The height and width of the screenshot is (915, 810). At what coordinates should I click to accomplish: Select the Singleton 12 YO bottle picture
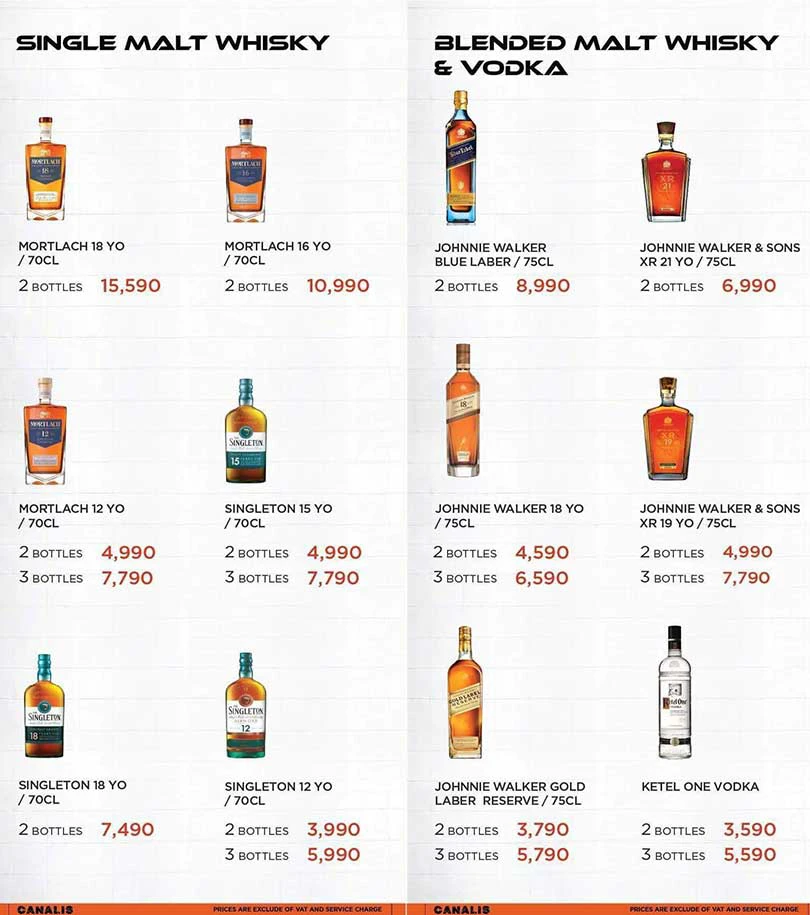(x=246, y=705)
